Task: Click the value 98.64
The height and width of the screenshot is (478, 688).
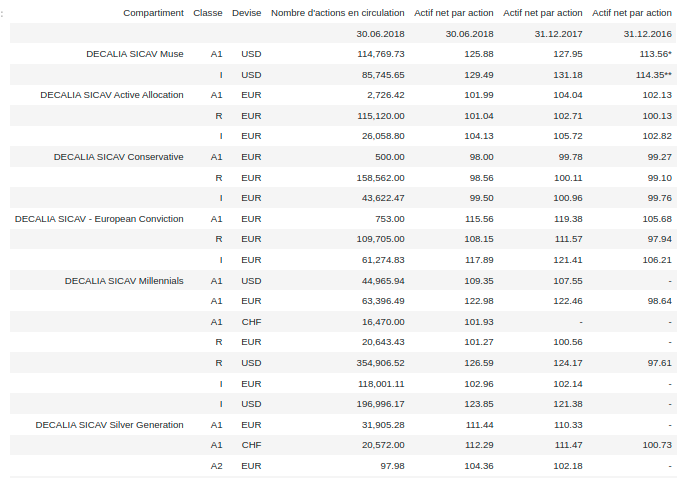Action: click(x=659, y=301)
